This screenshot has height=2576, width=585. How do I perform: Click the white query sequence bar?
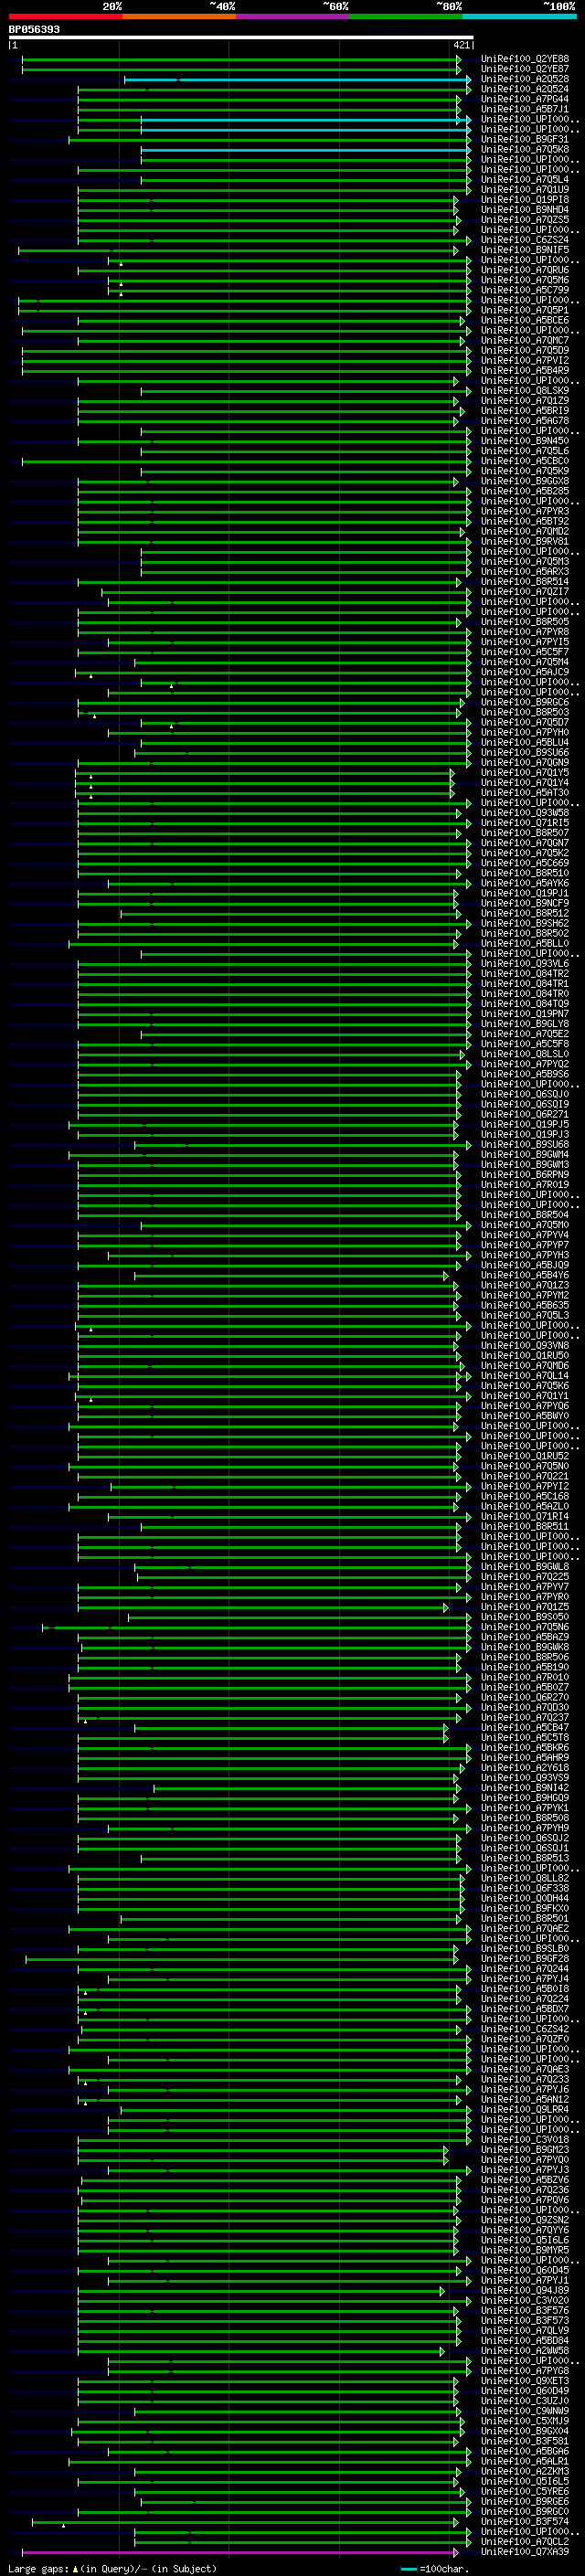pos(241,37)
